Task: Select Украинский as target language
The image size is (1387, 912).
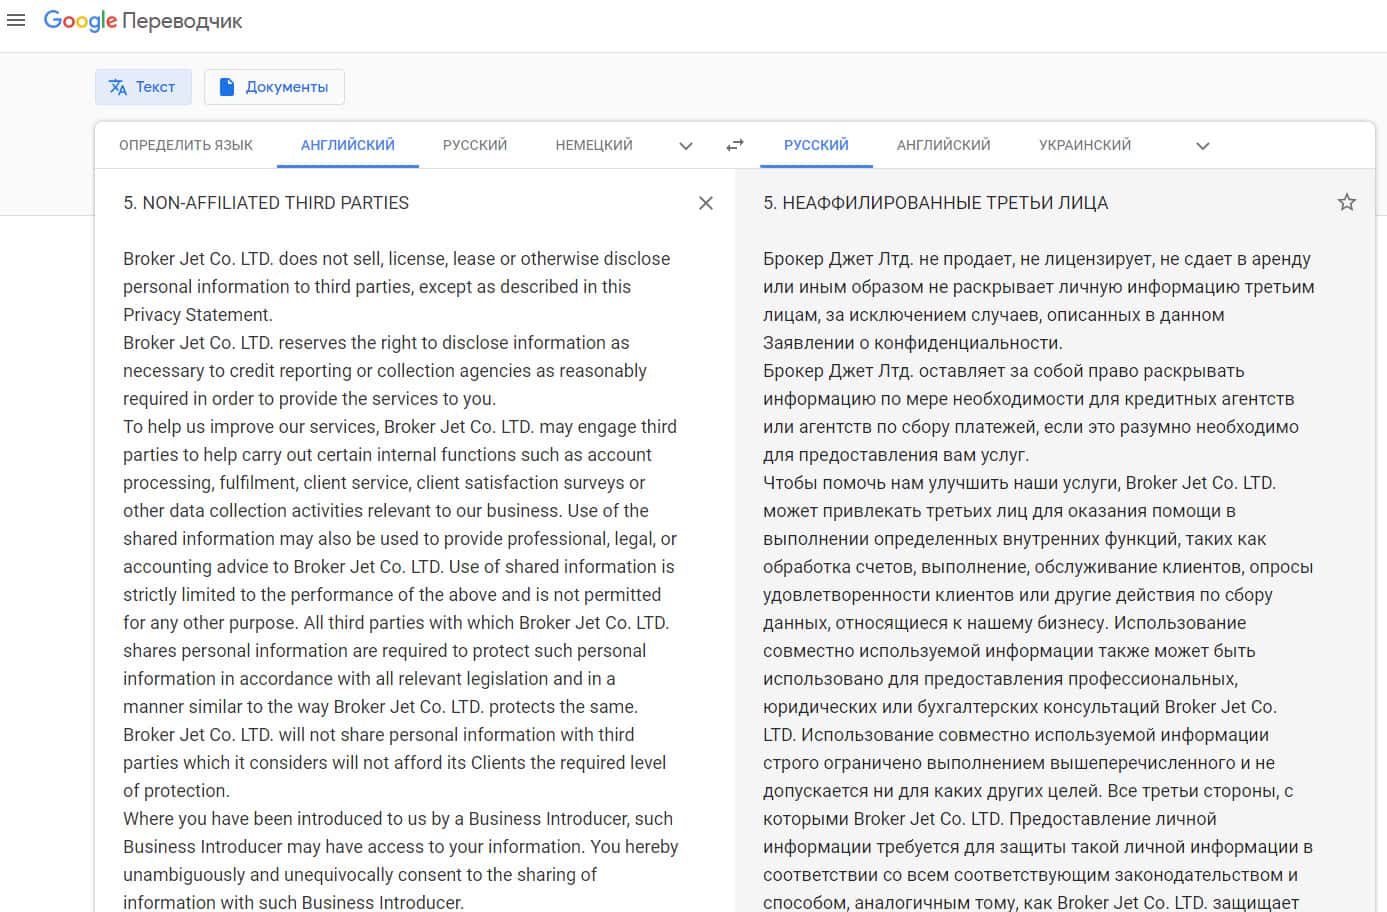Action: 1085,145
